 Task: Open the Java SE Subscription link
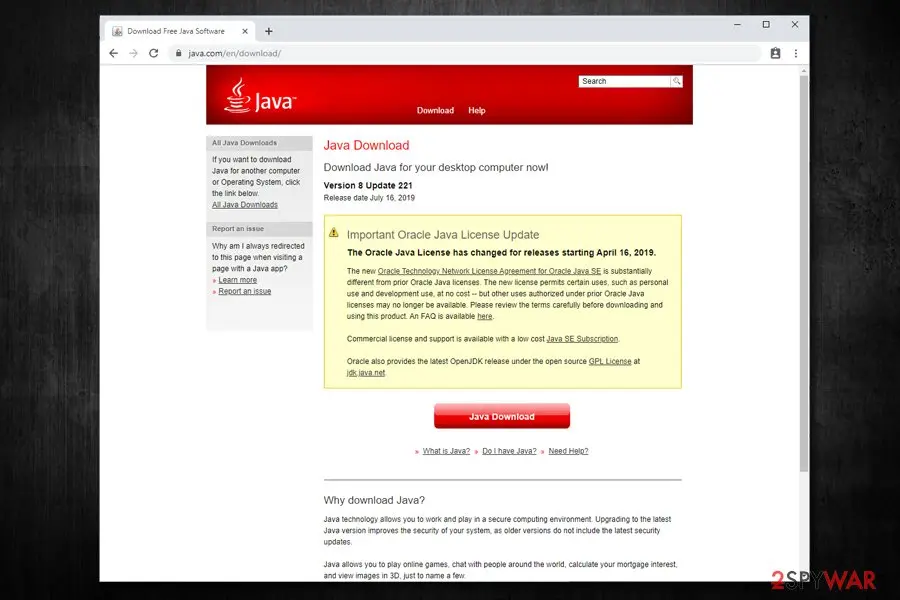point(582,339)
